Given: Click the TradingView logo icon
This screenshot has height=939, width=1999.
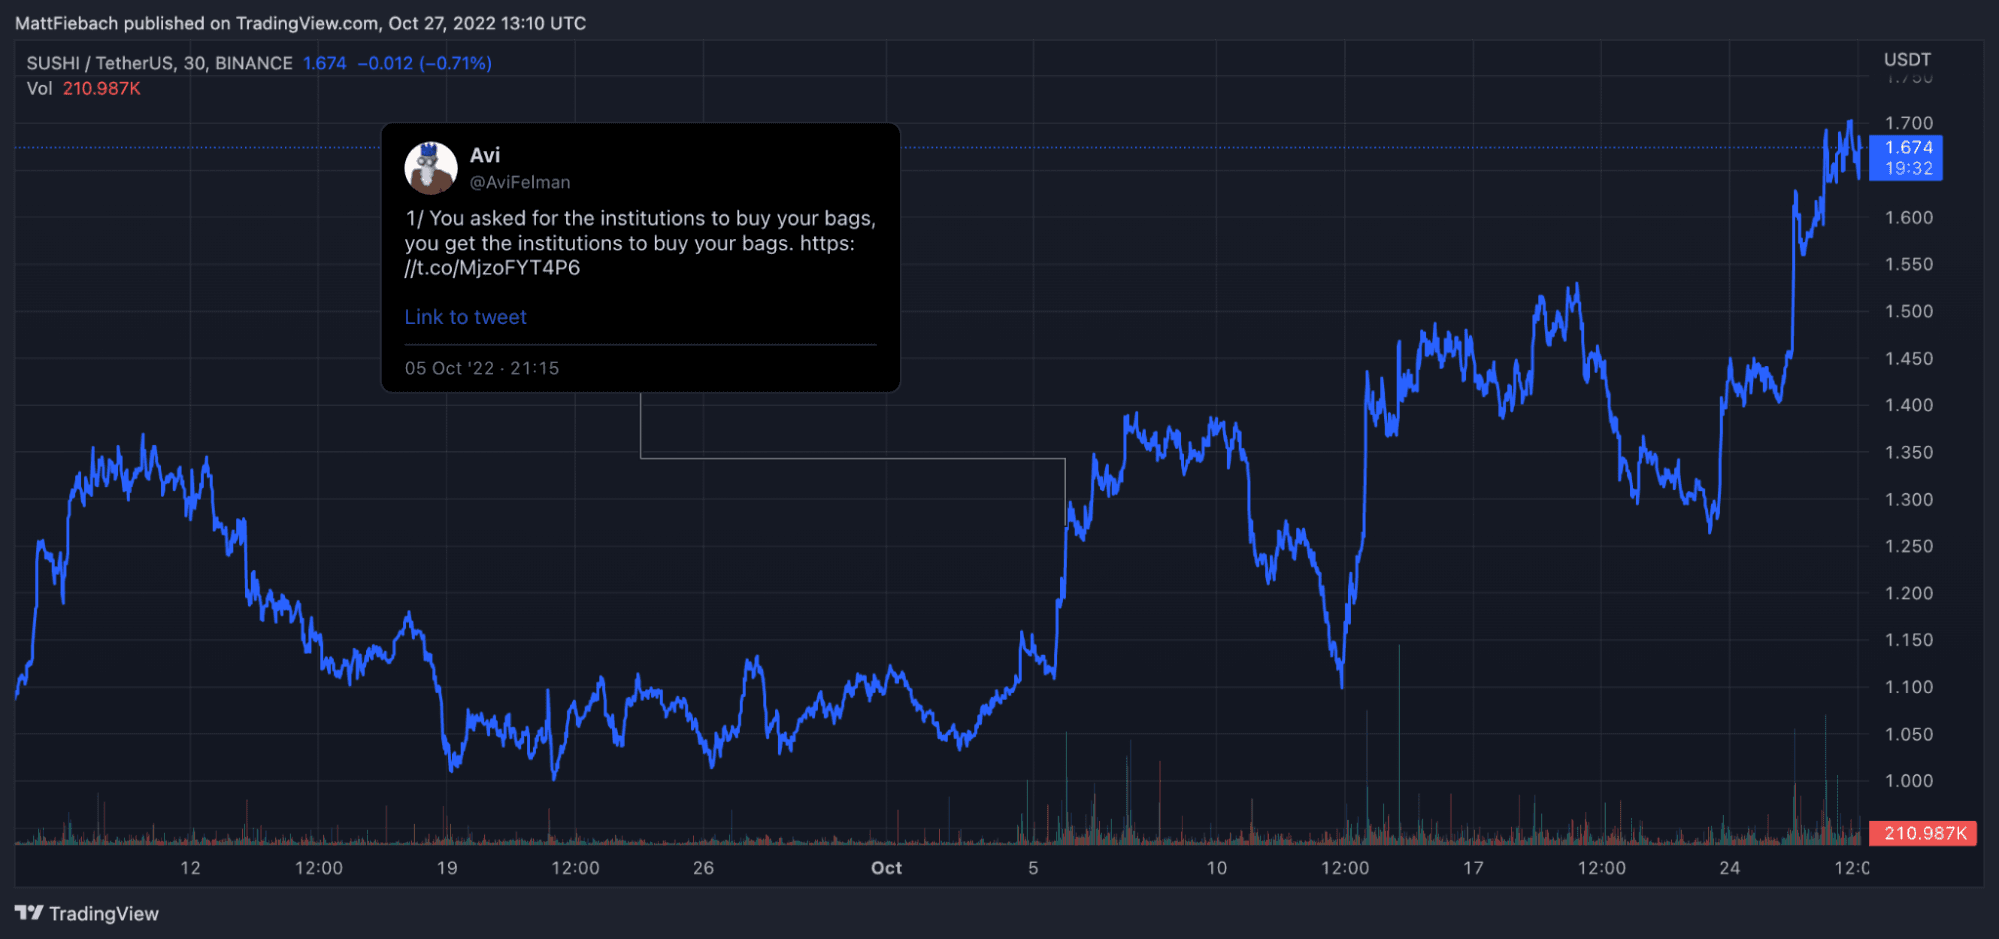Looking at the screenshot, I should (x=29, y=913).
